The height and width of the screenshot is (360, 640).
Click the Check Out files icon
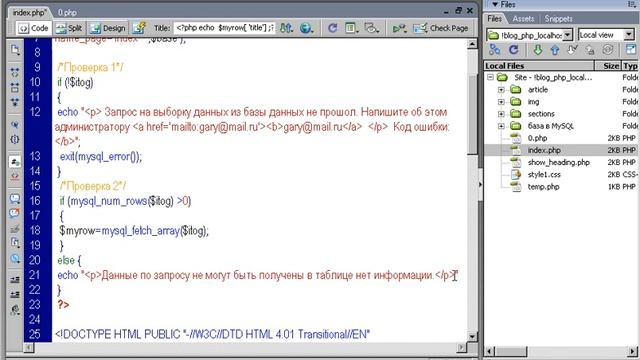[x=572, y=50]
